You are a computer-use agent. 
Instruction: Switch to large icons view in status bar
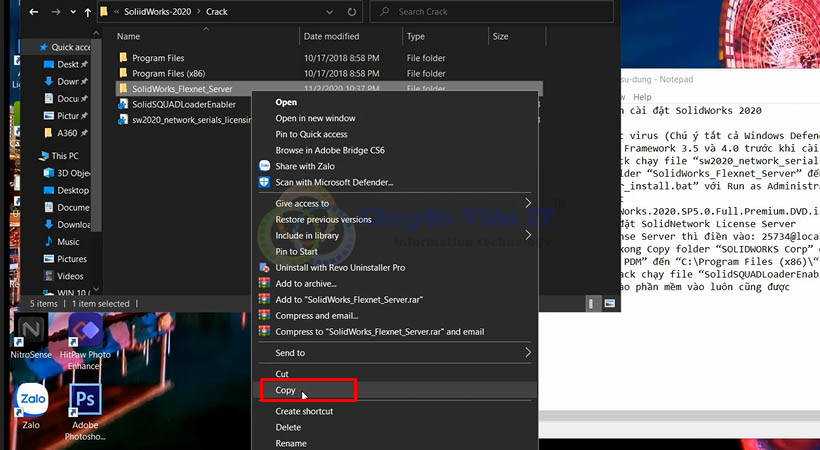coord(608,303)
